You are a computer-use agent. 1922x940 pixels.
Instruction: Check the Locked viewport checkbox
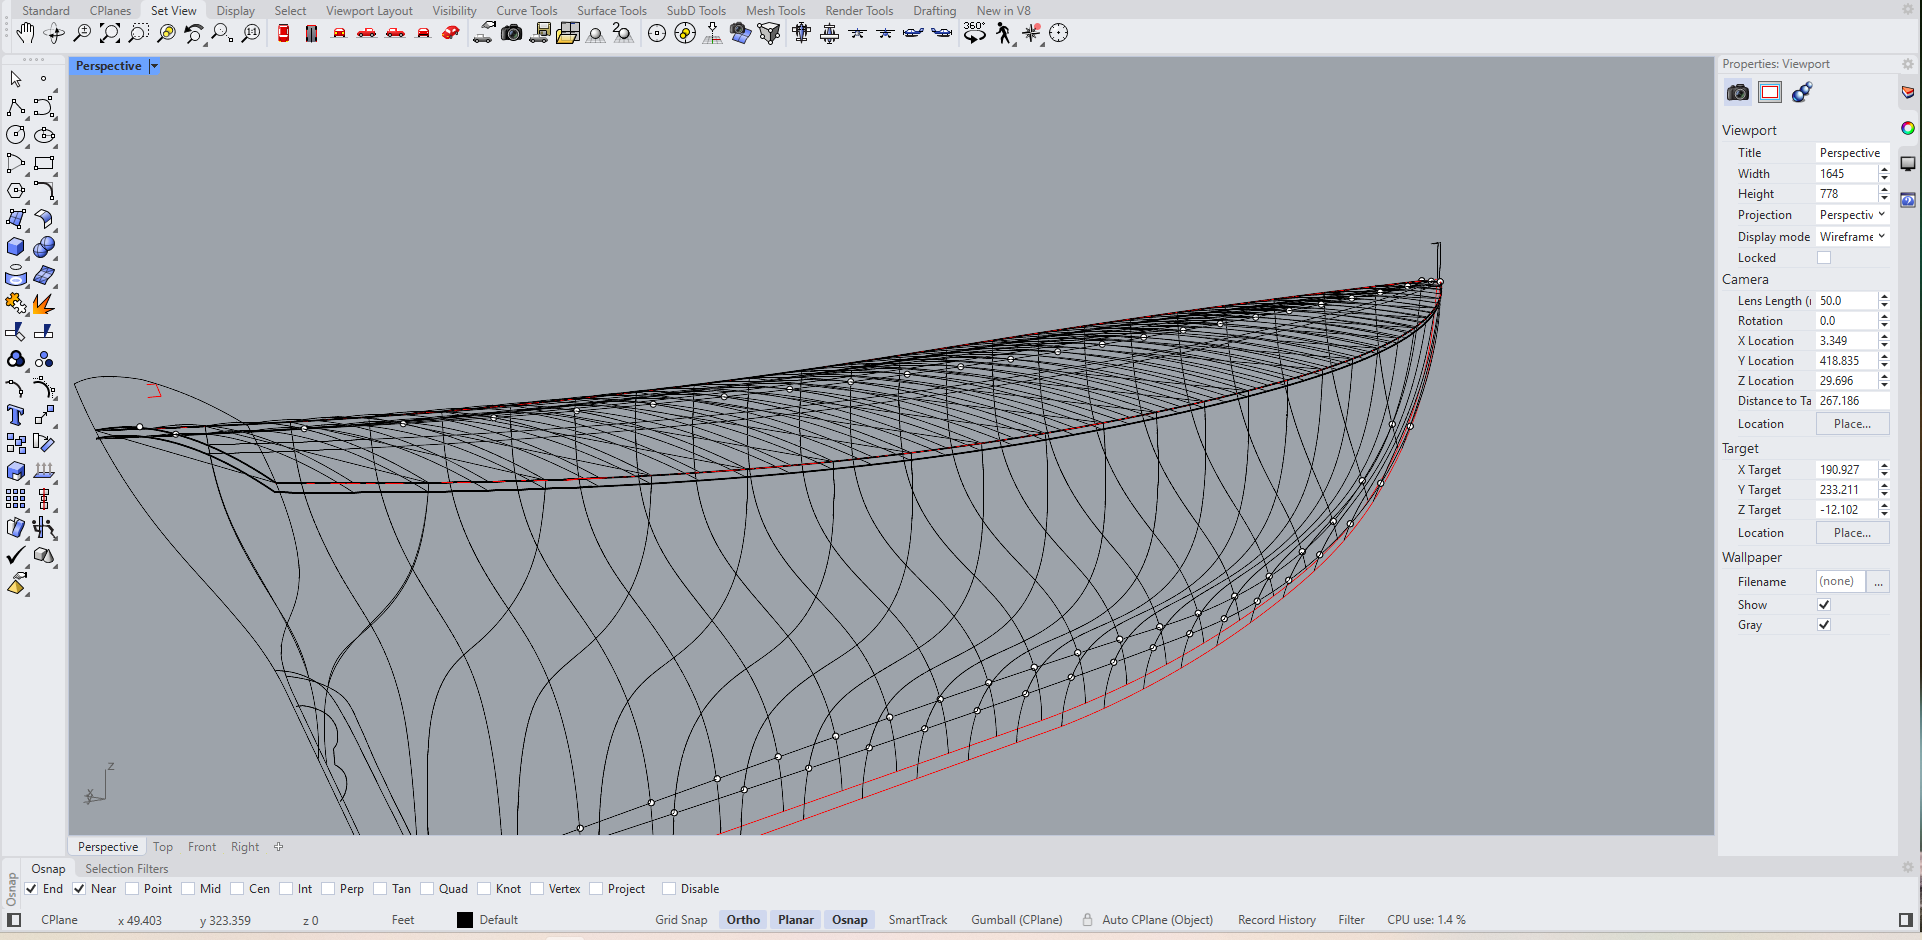(x=1824, y=258)
